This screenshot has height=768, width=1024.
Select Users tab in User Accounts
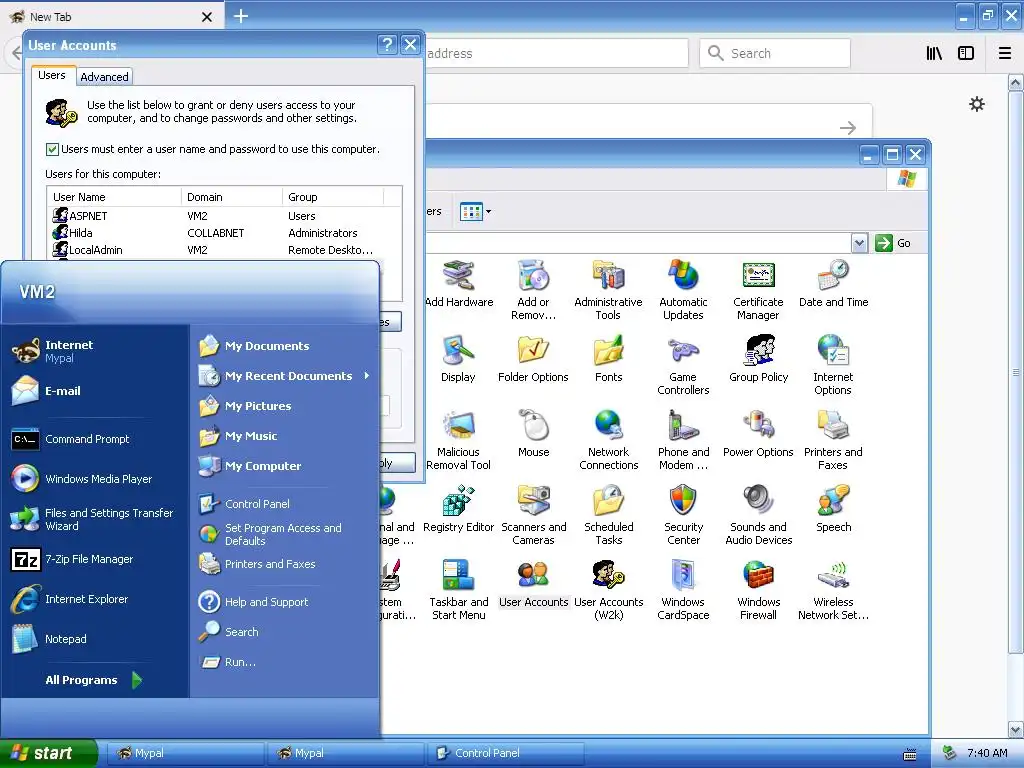(52, 76)
